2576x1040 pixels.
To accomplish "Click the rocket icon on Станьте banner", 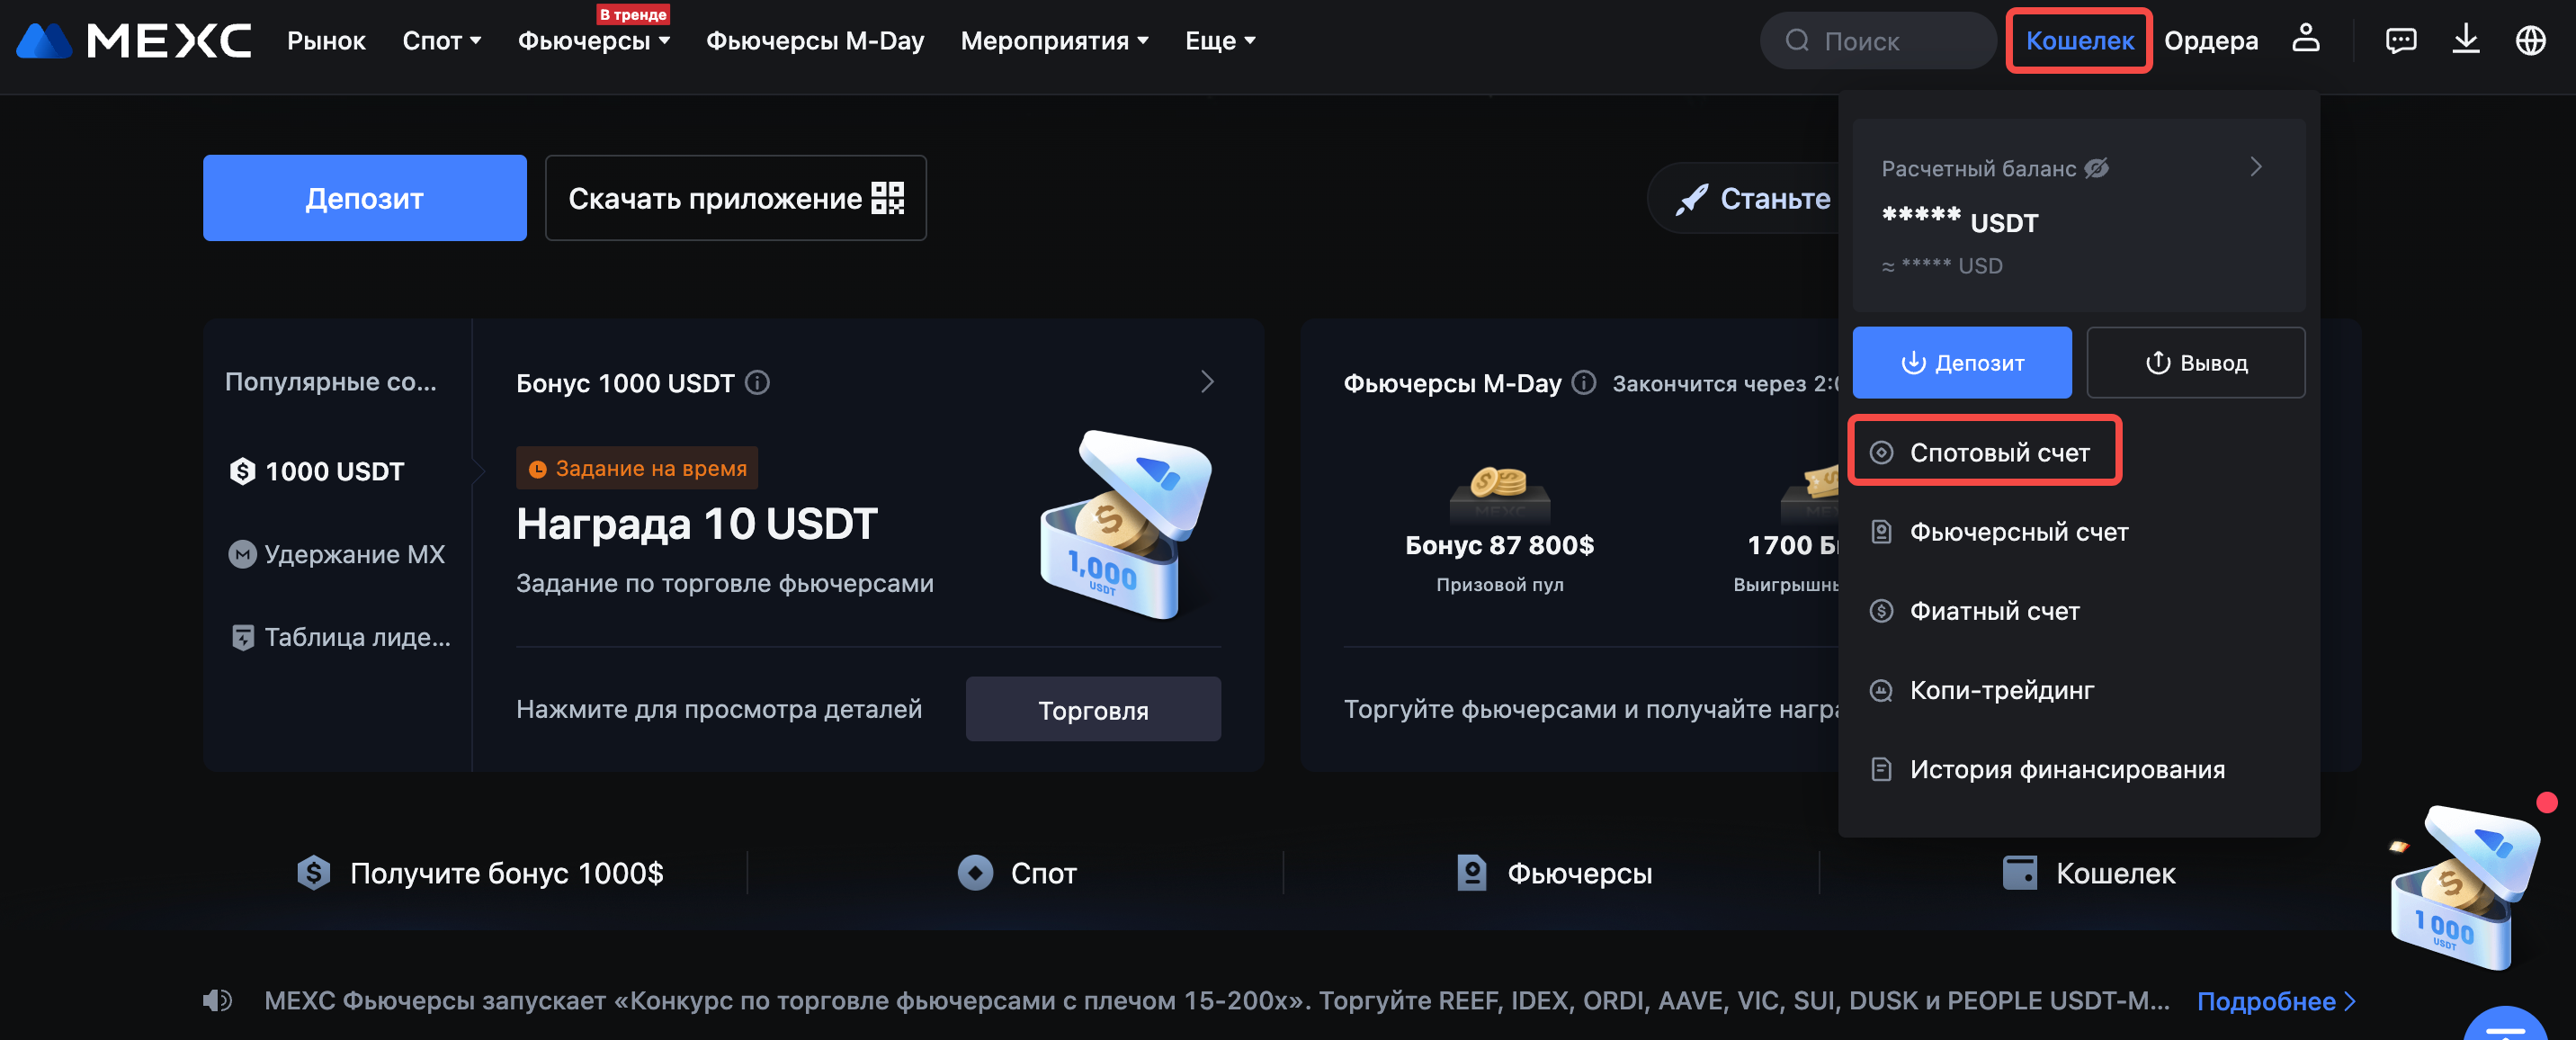I will [x=1691, y=199].
